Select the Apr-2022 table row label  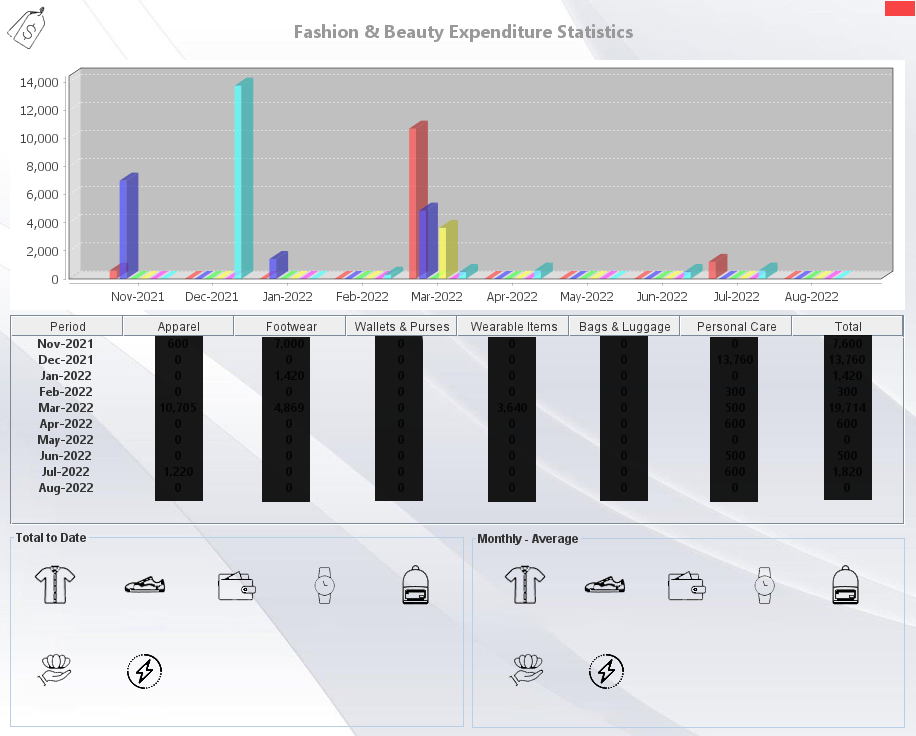click(65, 423)
